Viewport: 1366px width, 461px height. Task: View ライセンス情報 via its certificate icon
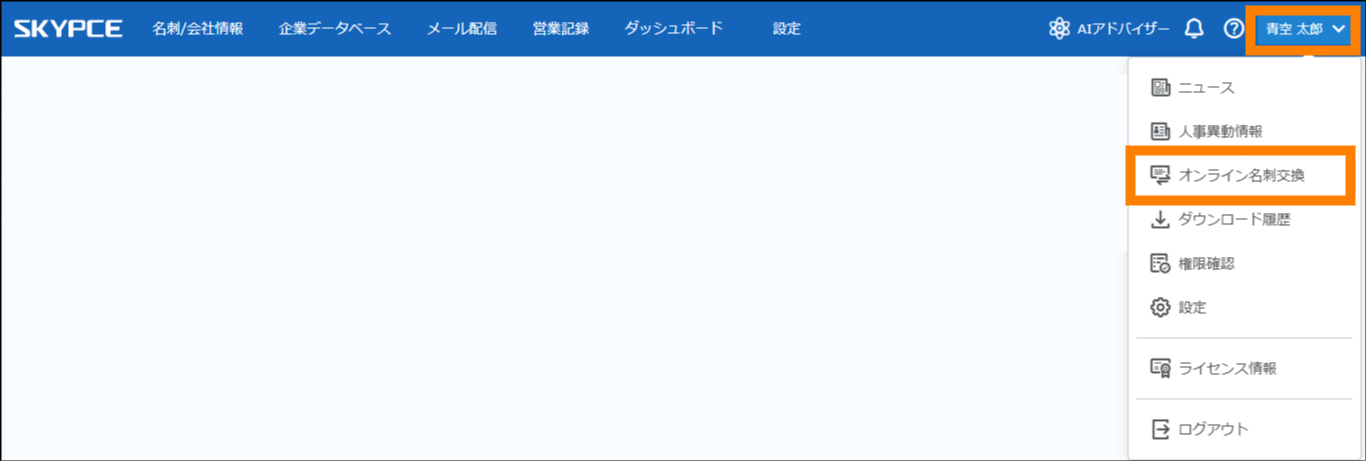(1160, 368)
